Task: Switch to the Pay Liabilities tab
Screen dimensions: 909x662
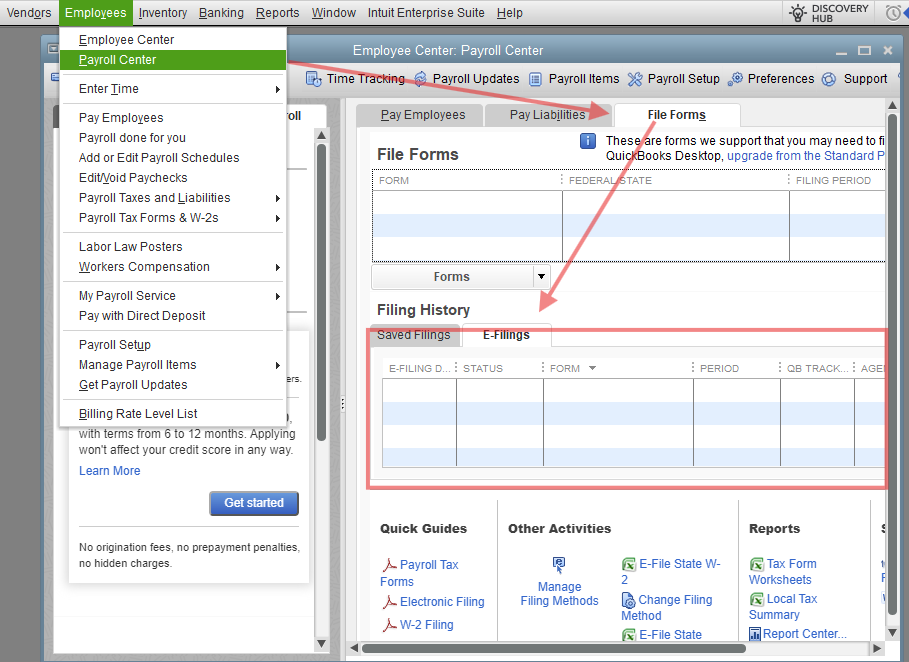Action: click(x=547, y=115)
